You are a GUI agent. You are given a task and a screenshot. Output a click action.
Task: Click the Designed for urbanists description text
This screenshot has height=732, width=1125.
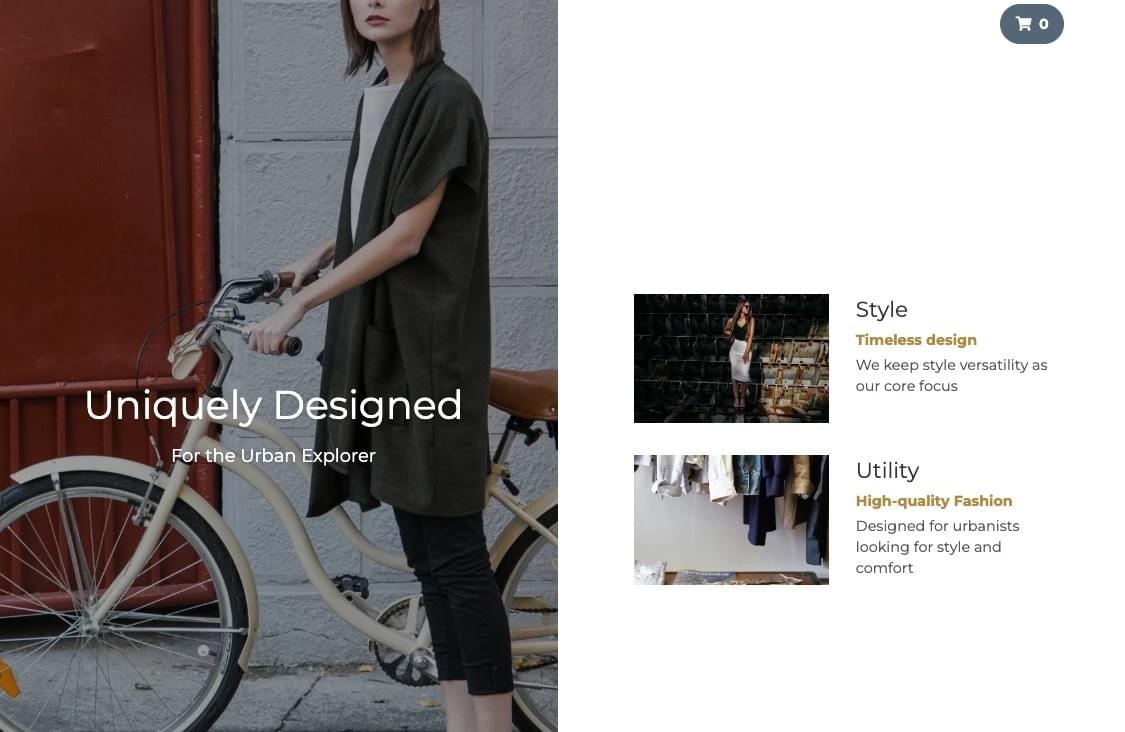point(937,547)
